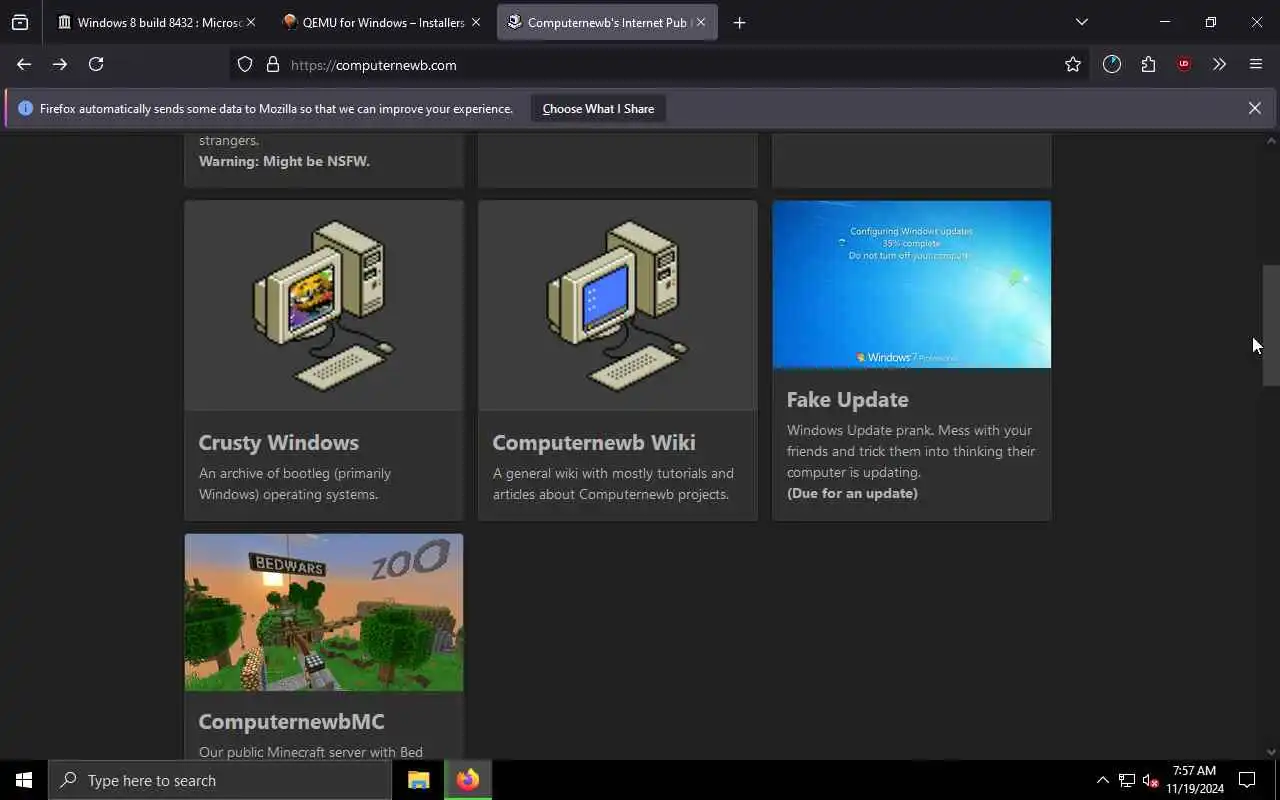
Task: Click 'Windows Update prank' description text
Action: click(911, 451)
